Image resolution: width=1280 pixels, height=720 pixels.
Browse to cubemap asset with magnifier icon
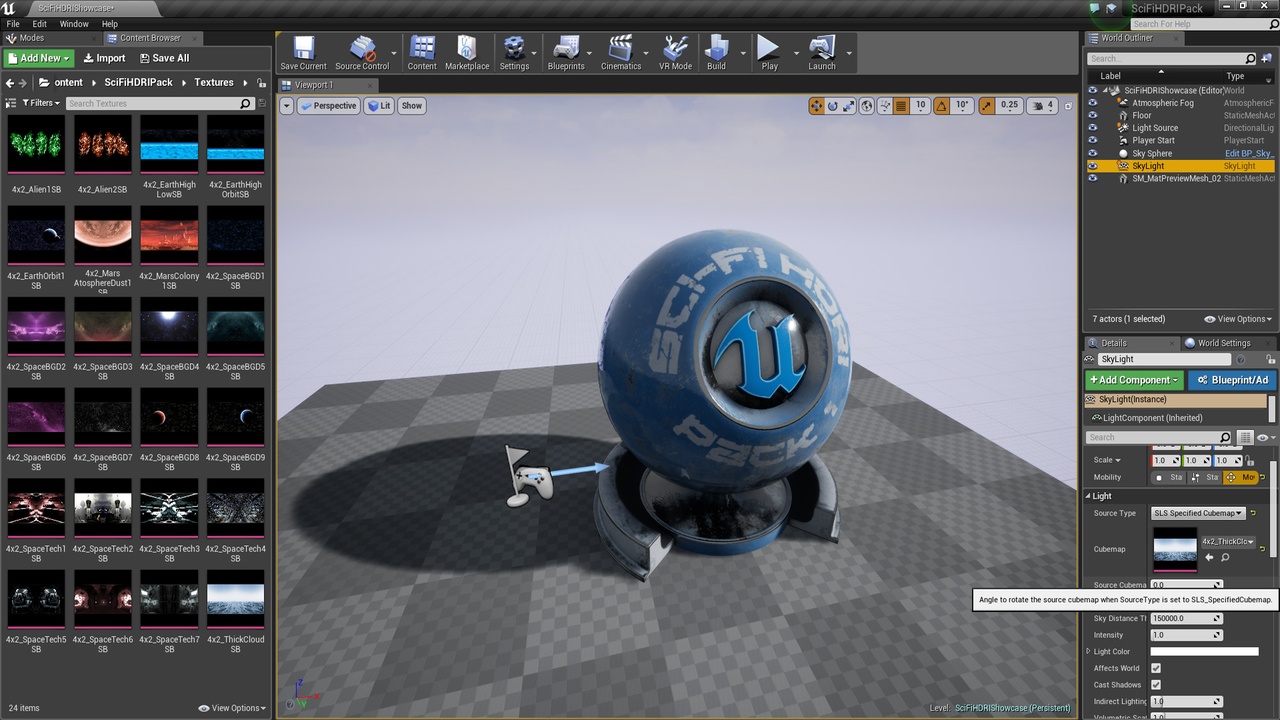pyautogui.click(x=1225, y=557)
